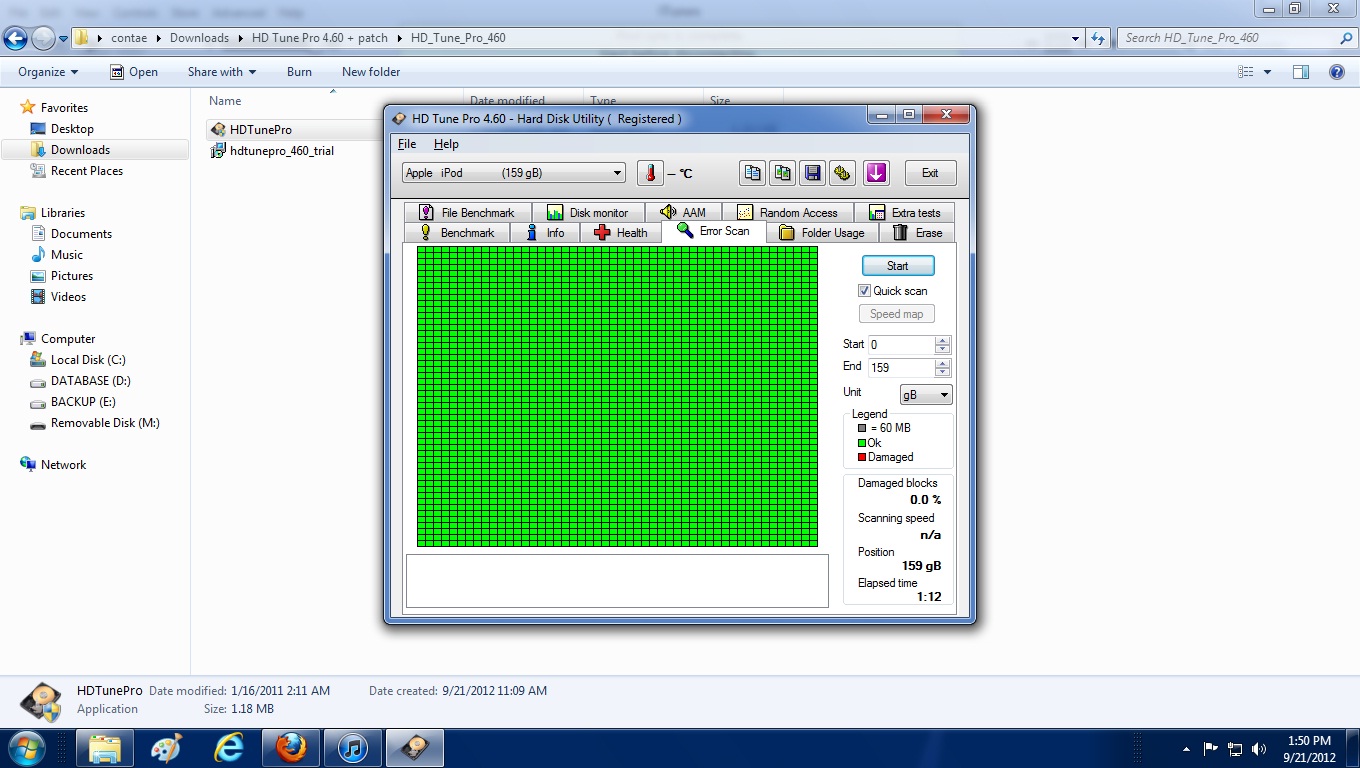This screenshot has width=1360, height=768.
Task: Expand the Organize menu in Explorer
Action: (x=47, y=72)
